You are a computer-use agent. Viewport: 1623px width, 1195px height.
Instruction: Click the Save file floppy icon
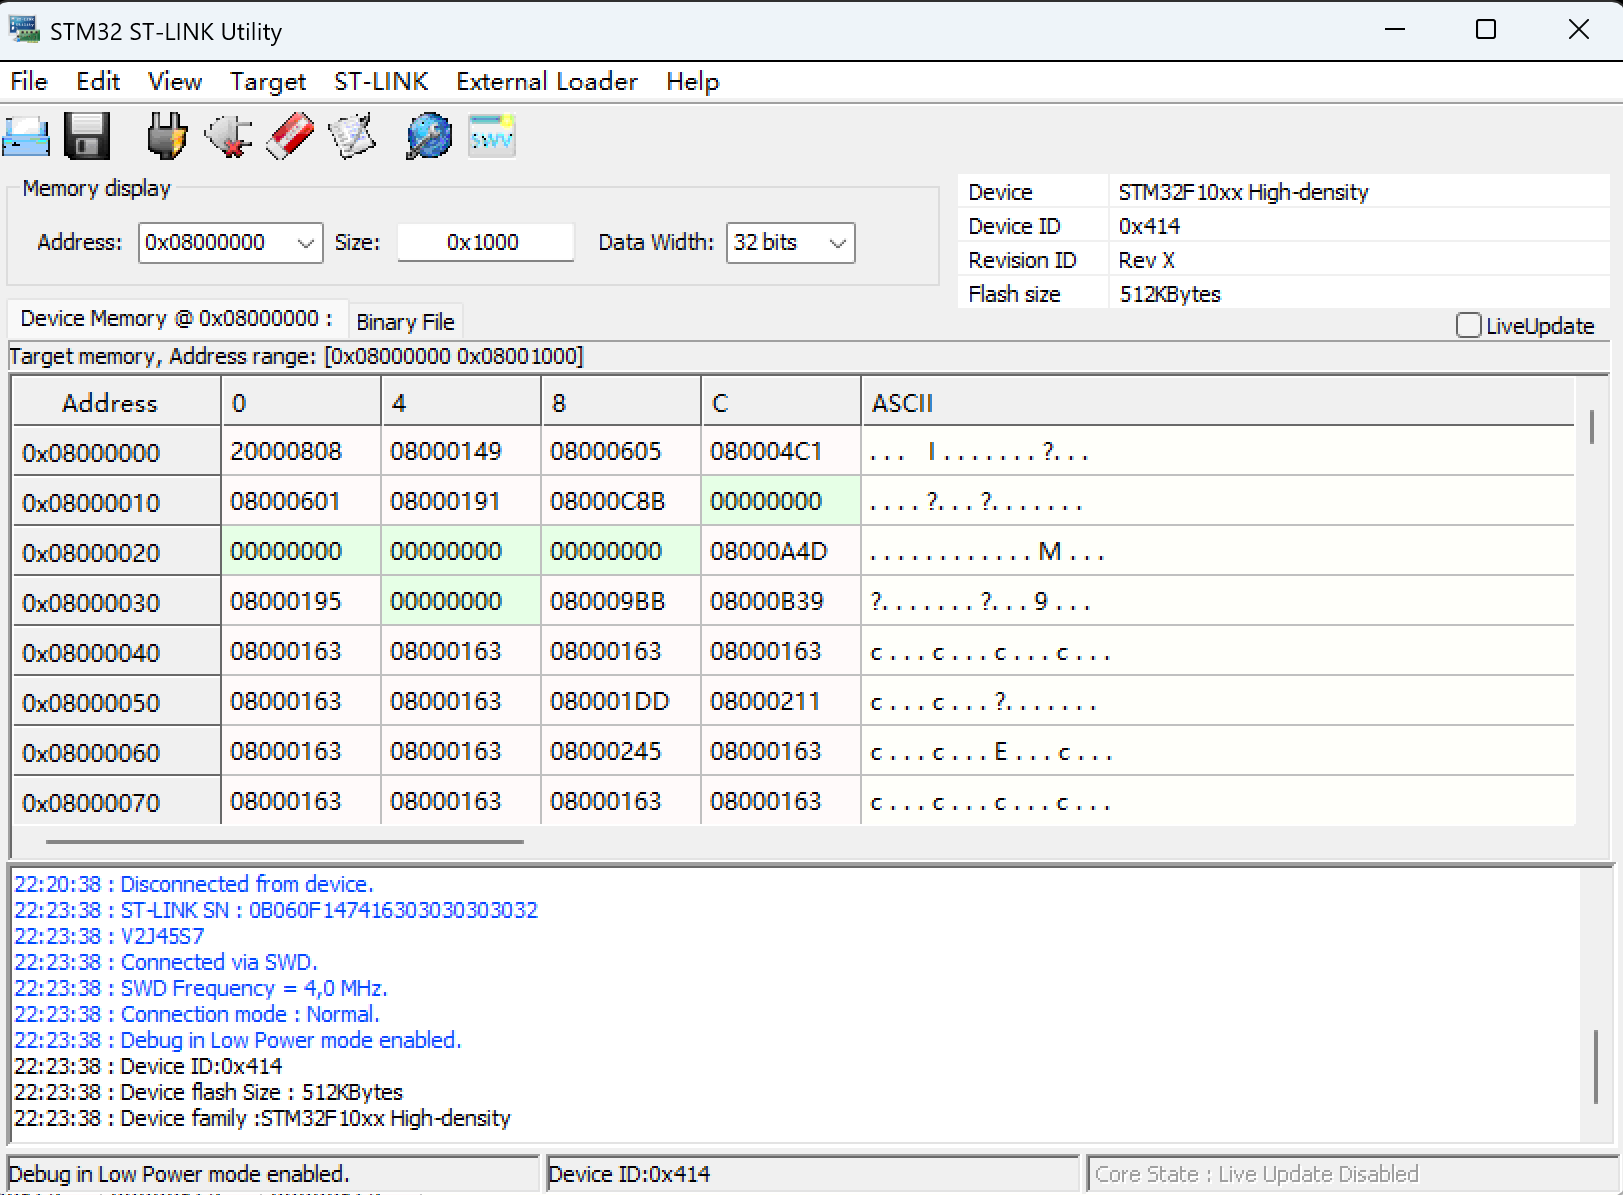point(87,136)
